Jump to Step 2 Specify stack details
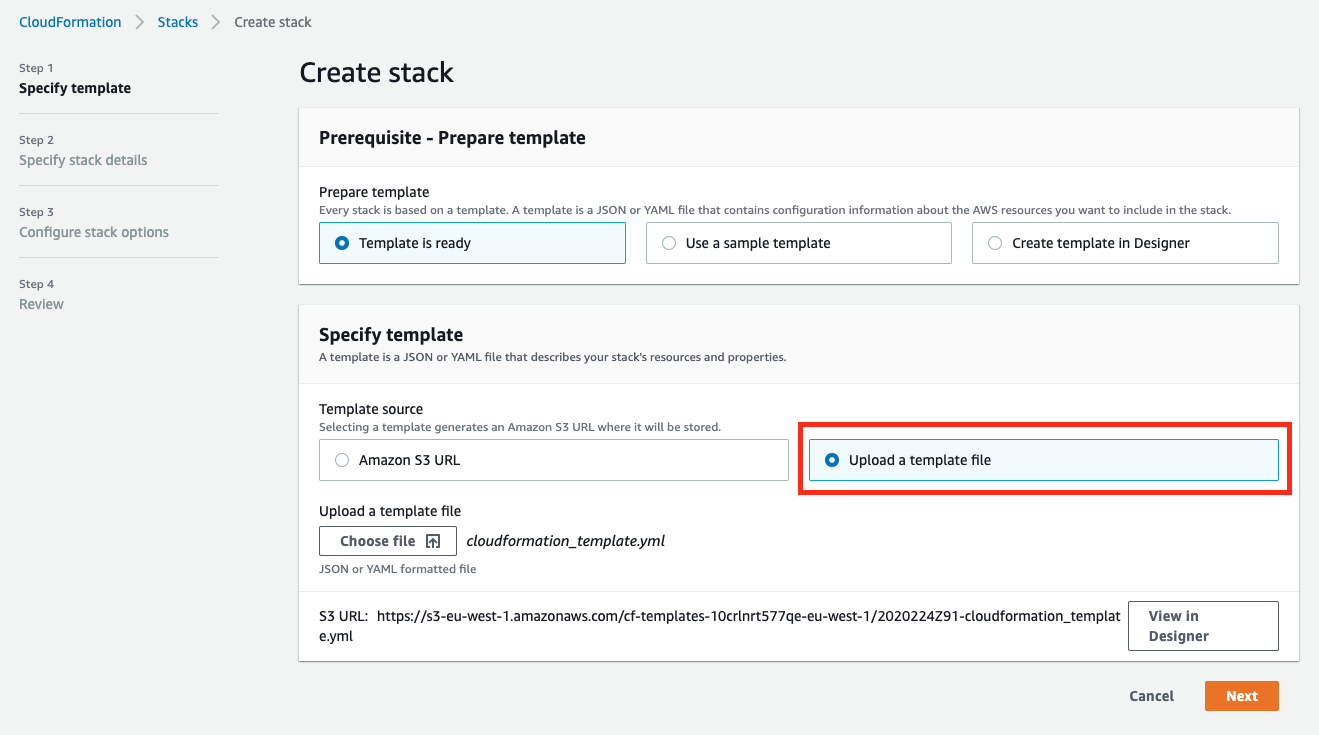 83,160
